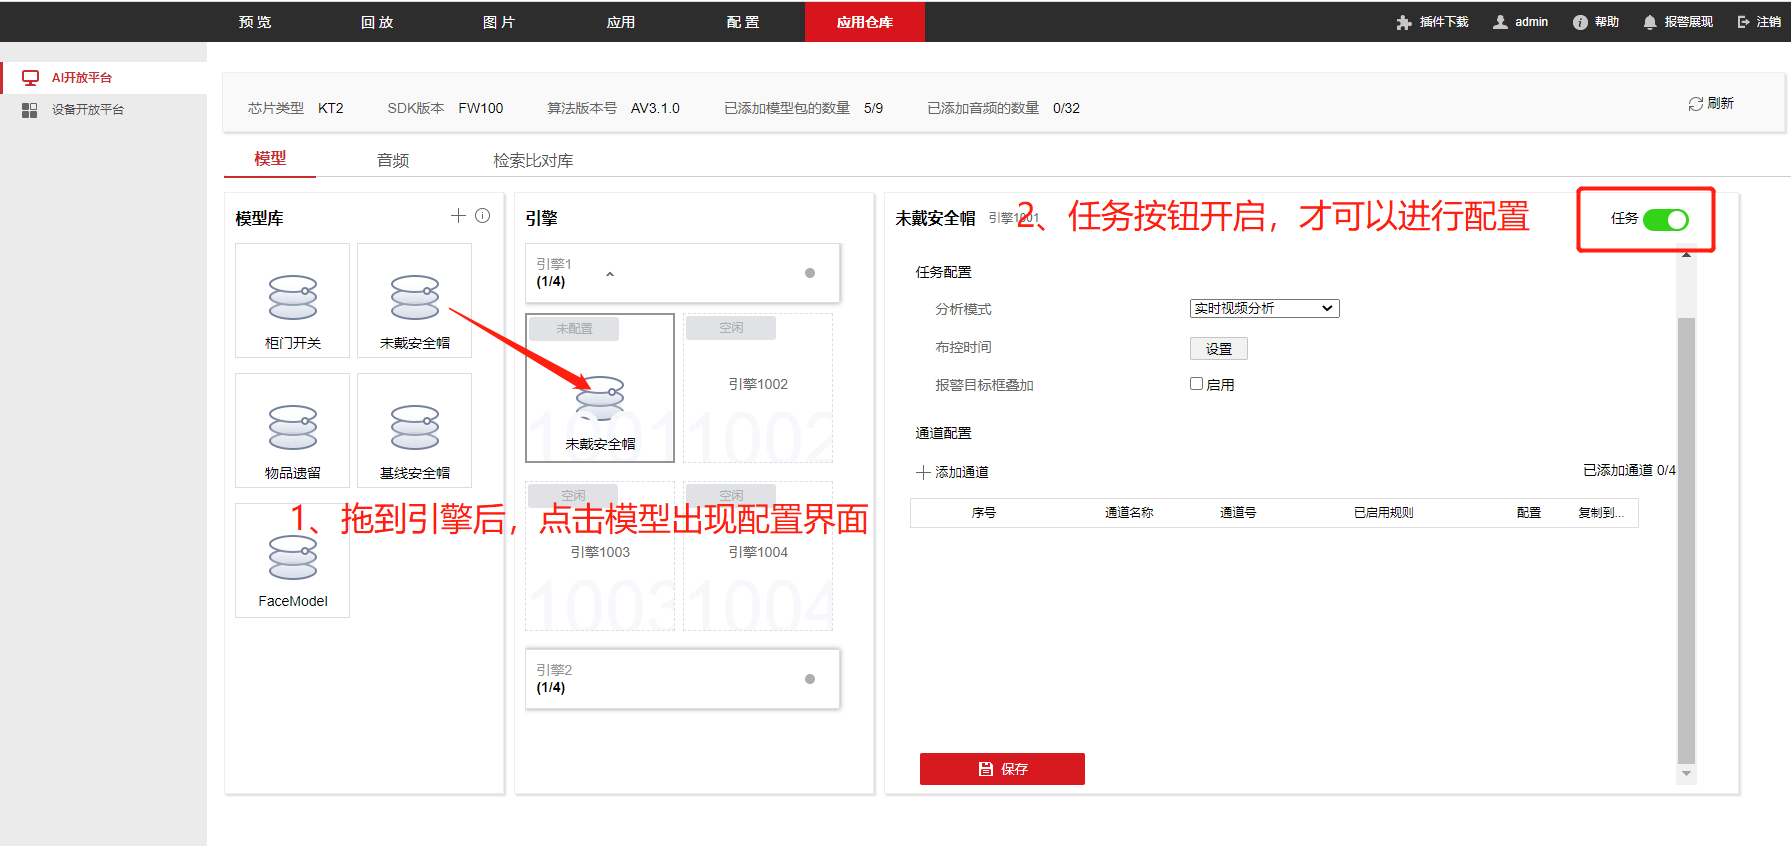This screenshot has width=1791, height=846.
Task: Select the idle 引擎1004 slot
Action: click(x=758, y=556)
